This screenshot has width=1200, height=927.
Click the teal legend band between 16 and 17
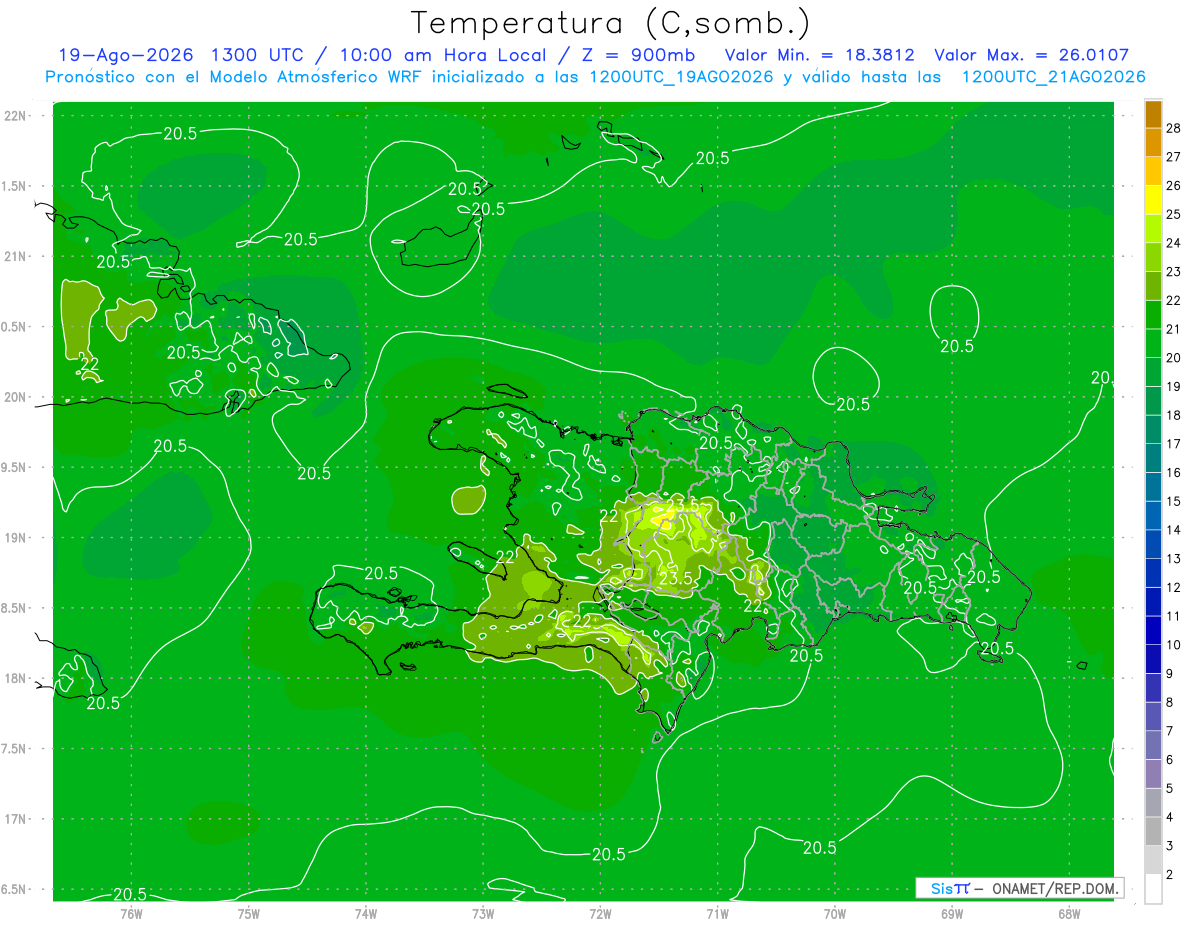pyautogui.click(x=1153, y=459)
